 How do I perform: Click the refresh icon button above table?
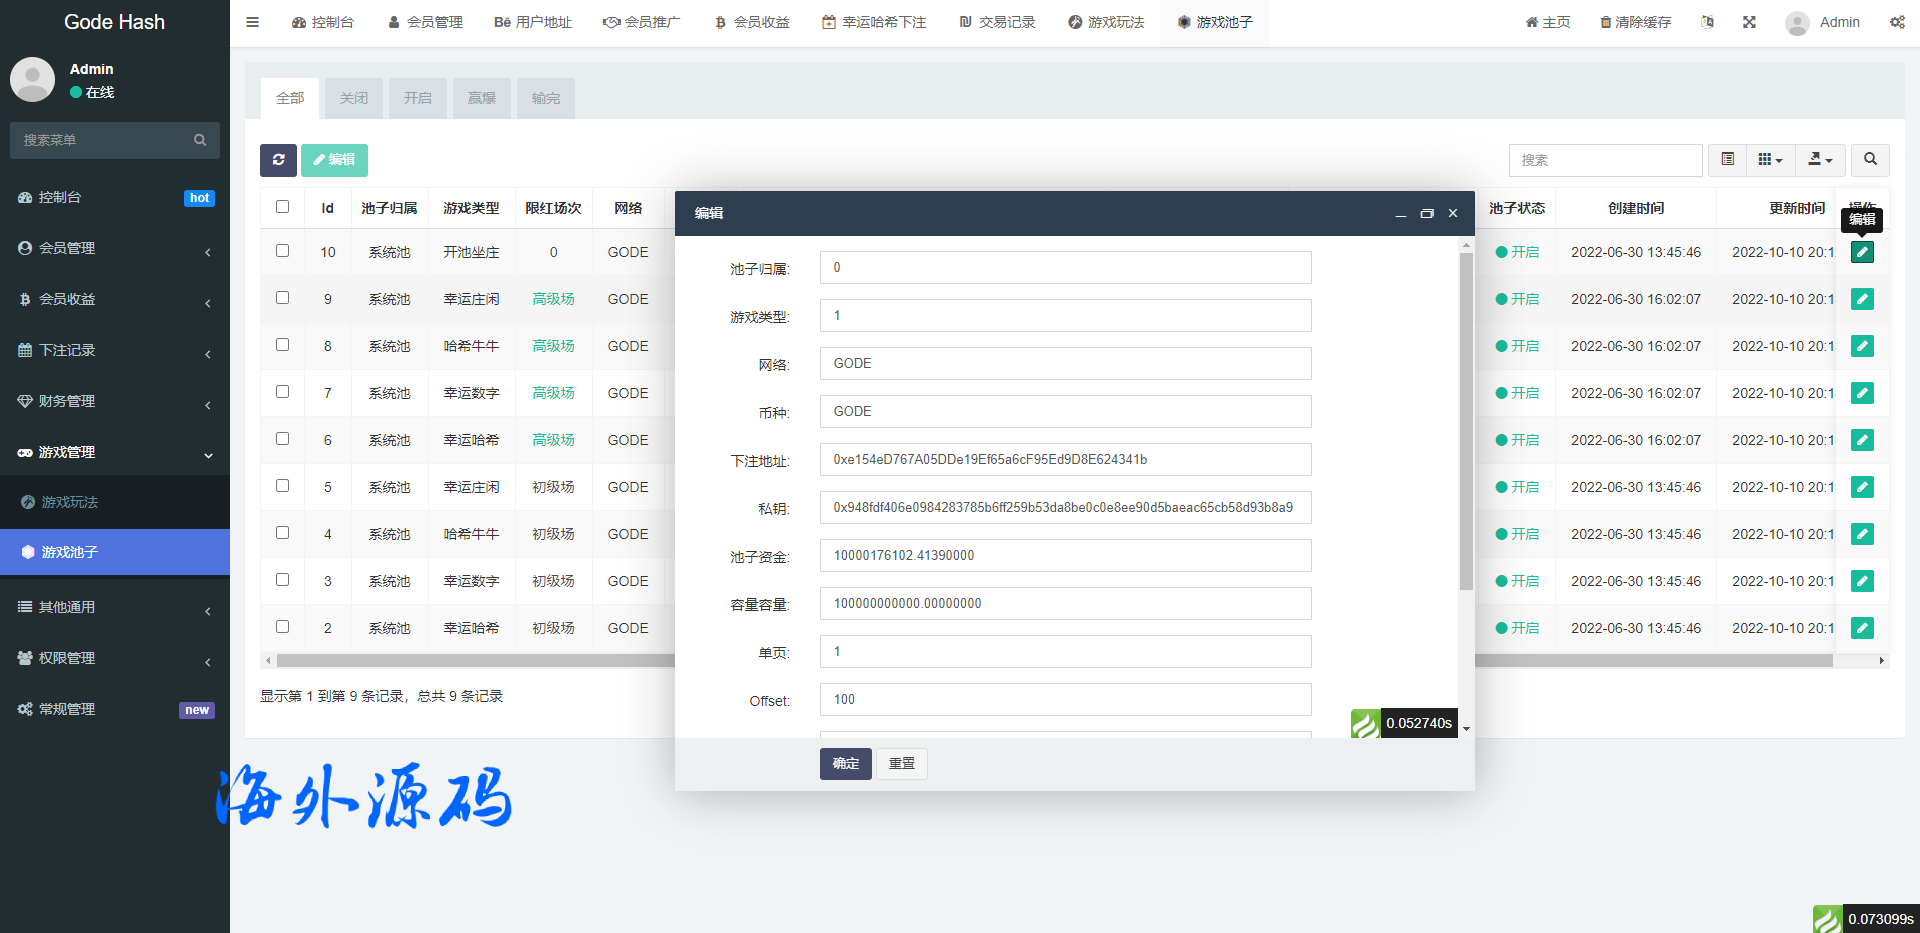278,160
